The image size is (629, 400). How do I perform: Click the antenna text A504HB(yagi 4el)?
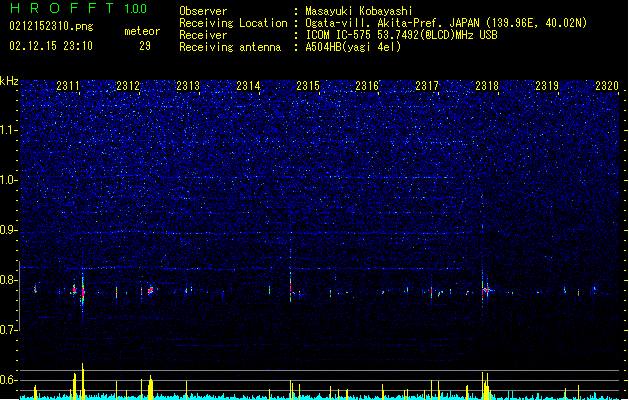coord(353,47)
